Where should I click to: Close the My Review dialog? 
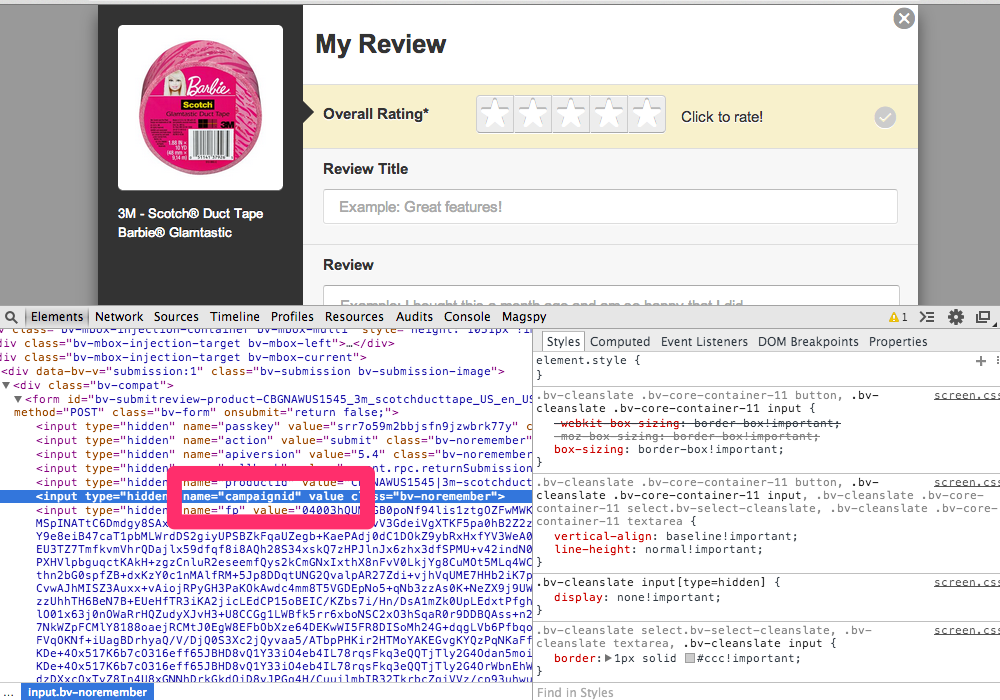pyautogui.click(x=904, y=18)
